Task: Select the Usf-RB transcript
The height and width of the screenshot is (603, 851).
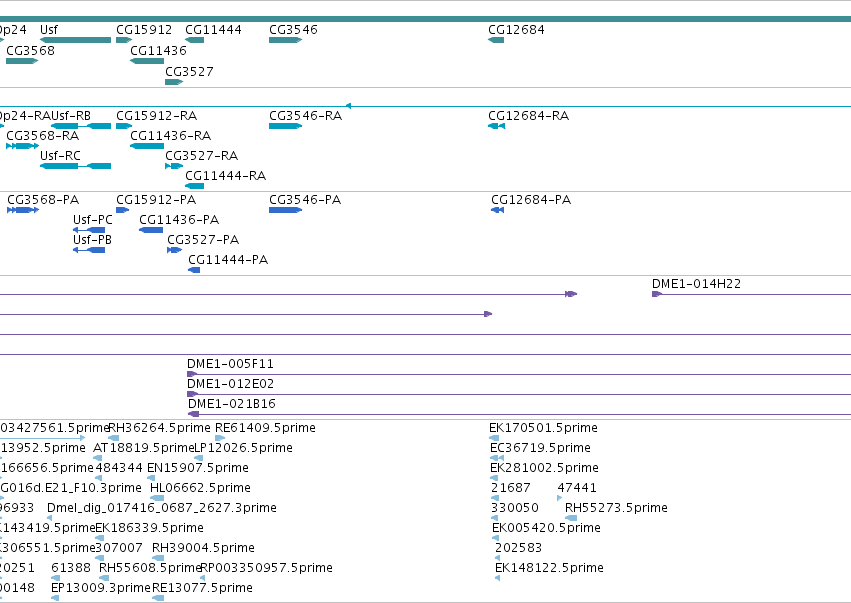Action: tap(81, 126)
